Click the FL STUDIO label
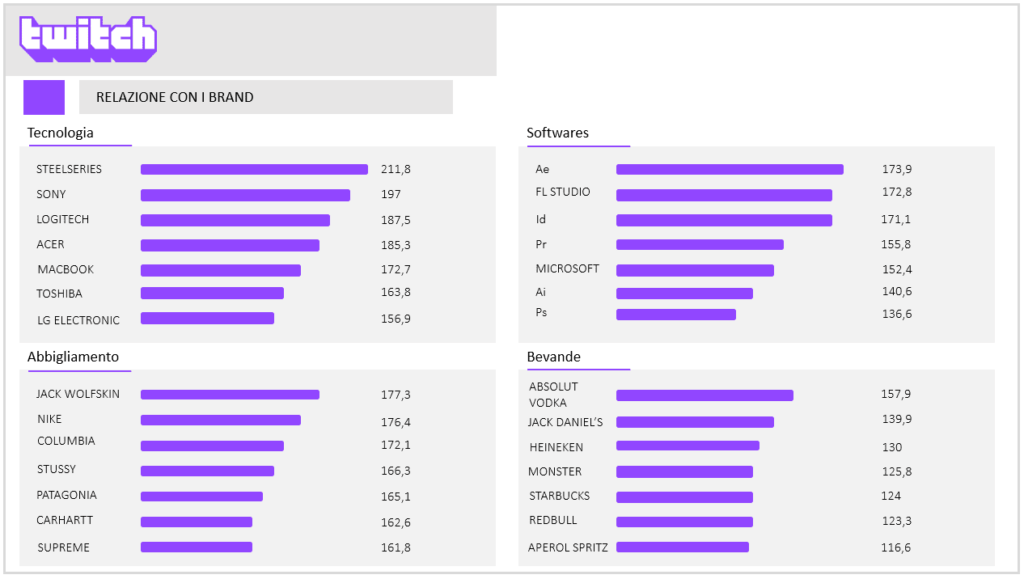 (x=563, y=192)
